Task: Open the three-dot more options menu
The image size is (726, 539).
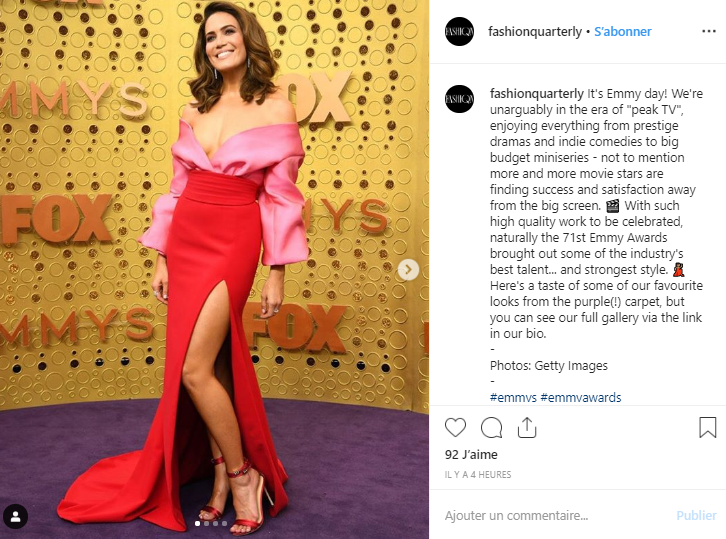Action: [708, 31]
